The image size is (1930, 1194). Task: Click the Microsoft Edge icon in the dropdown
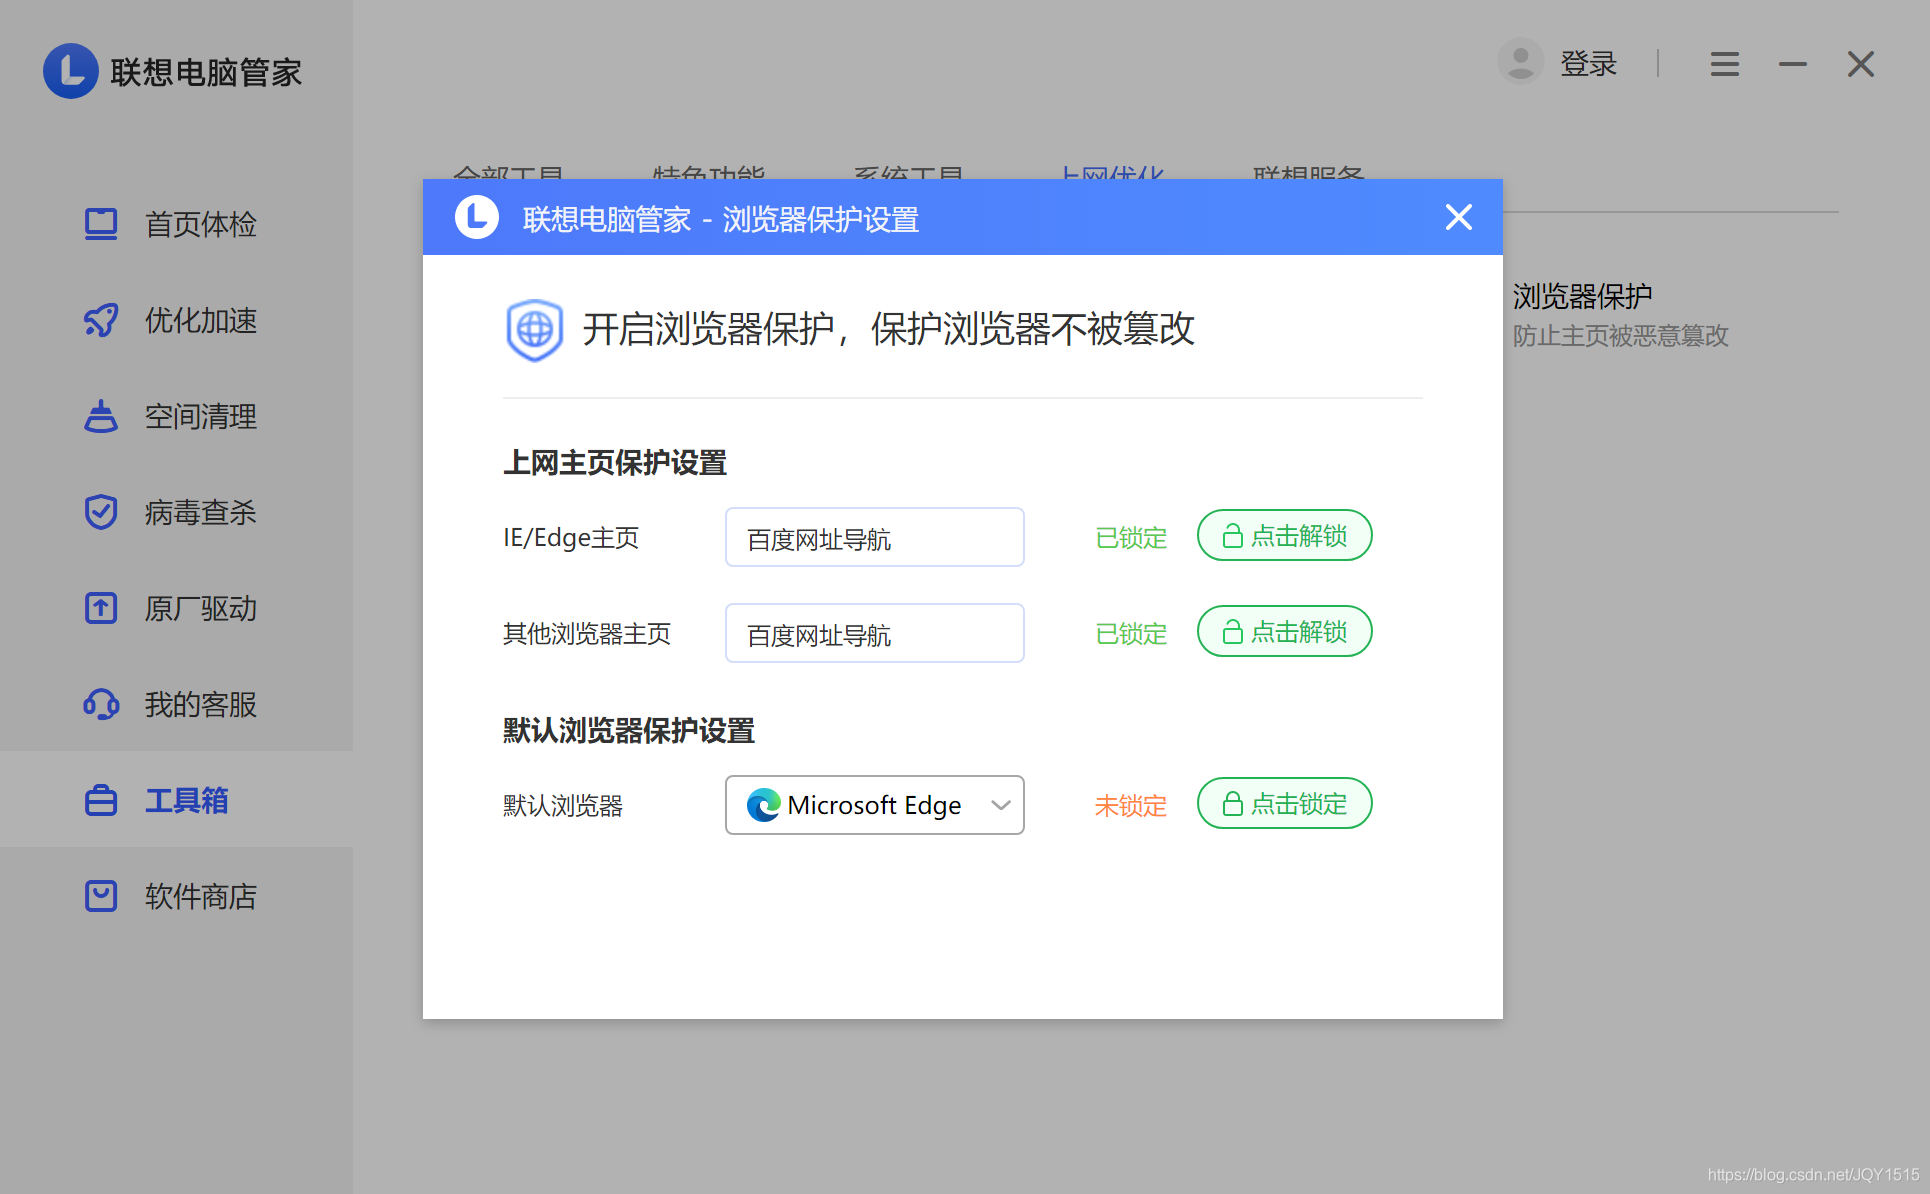coord(764,805)
